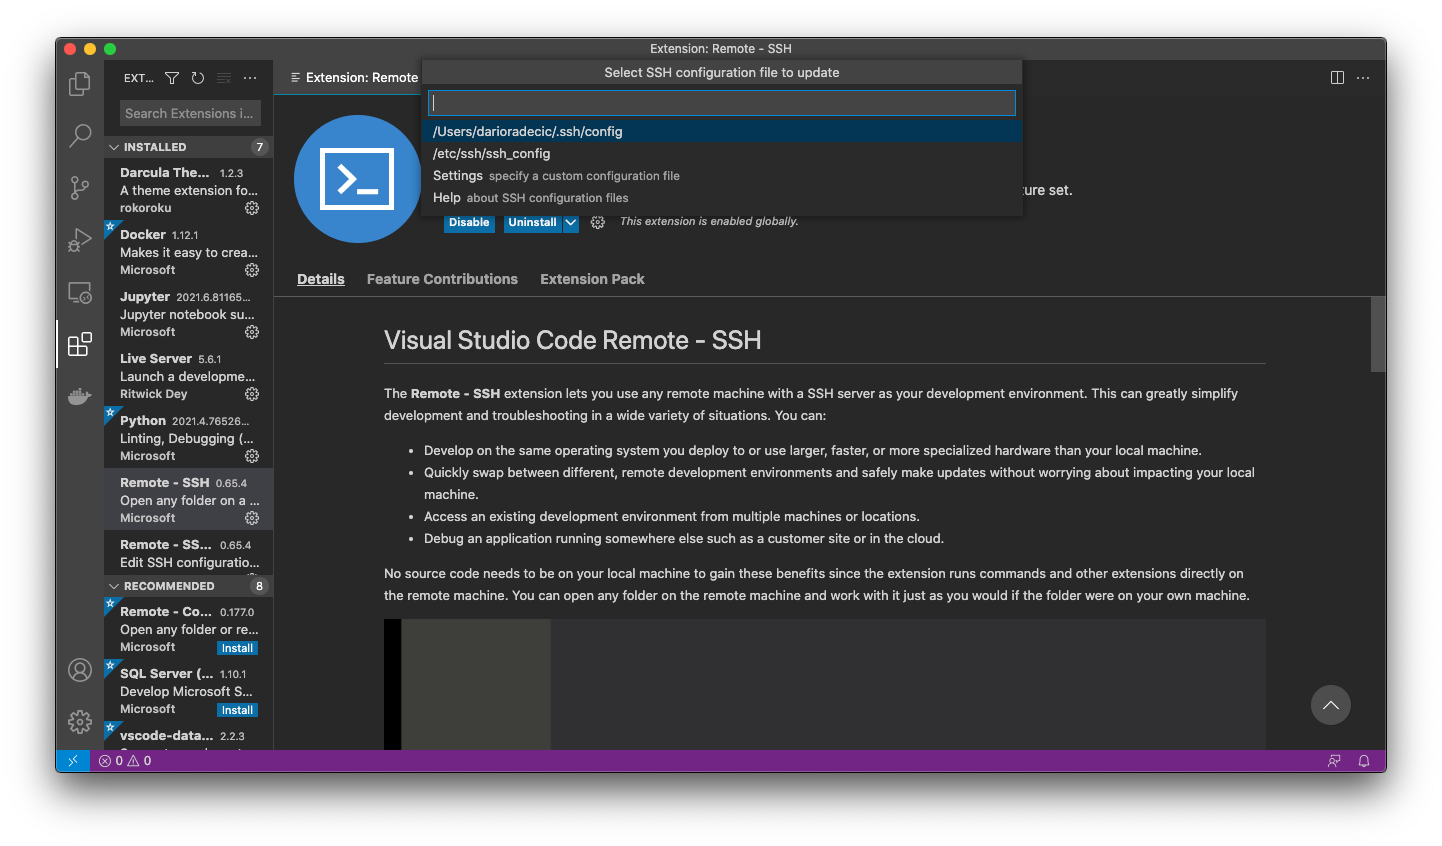
Task: Open the Explorer view in activity bar
Action: click(80, 84)
